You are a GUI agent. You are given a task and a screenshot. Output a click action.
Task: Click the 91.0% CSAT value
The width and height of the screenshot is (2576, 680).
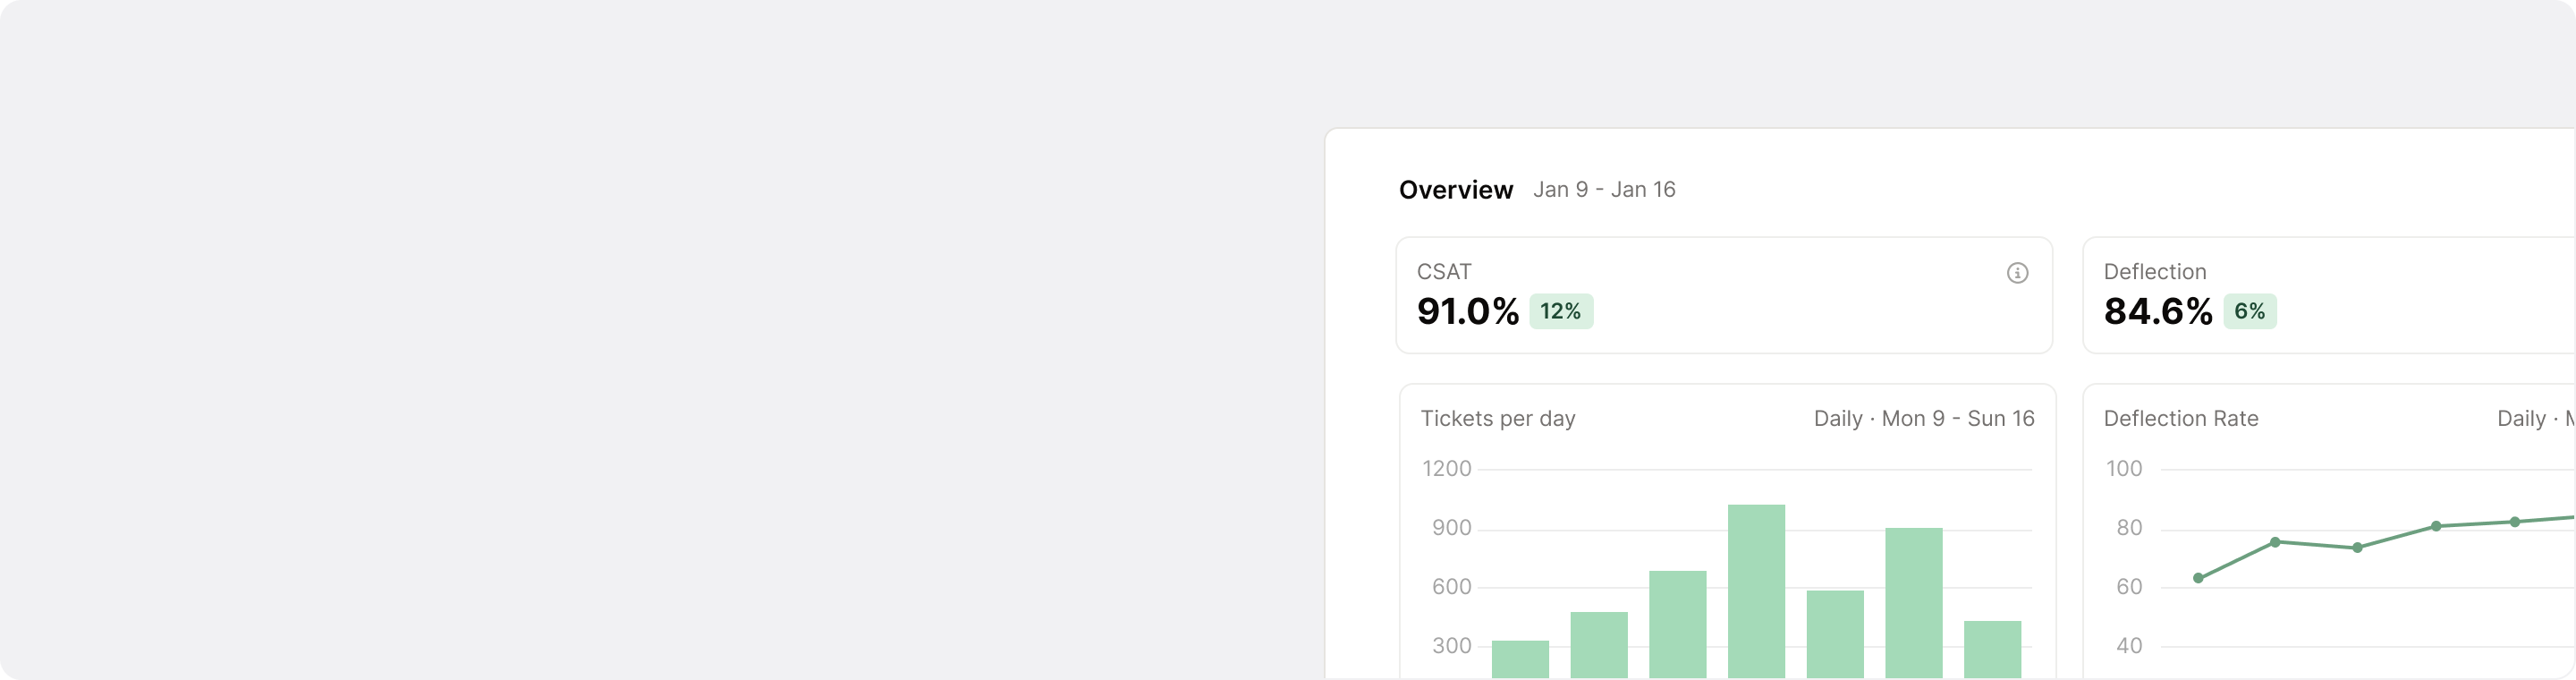pyautogui.click(x=1467, y=312)
